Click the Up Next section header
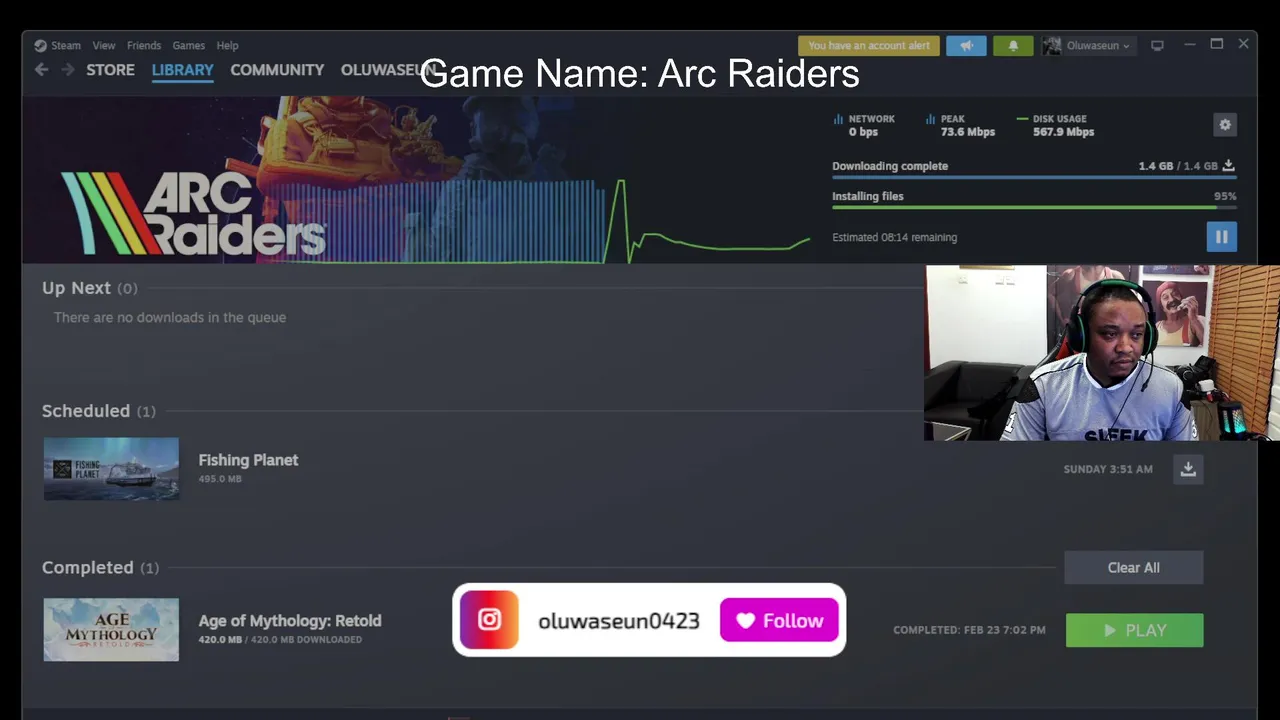Screen dimensions: 1280x720 click(89, 288)
